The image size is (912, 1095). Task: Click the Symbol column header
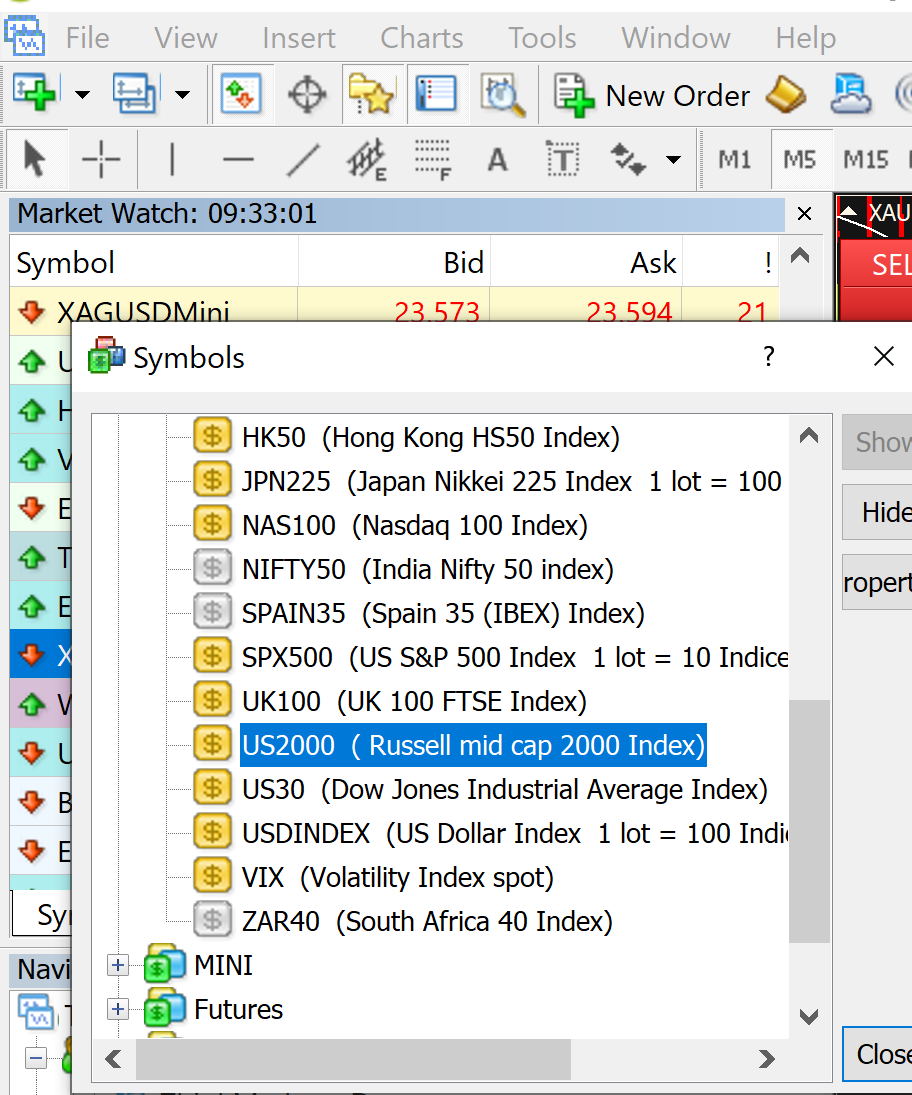coord(154,263)
